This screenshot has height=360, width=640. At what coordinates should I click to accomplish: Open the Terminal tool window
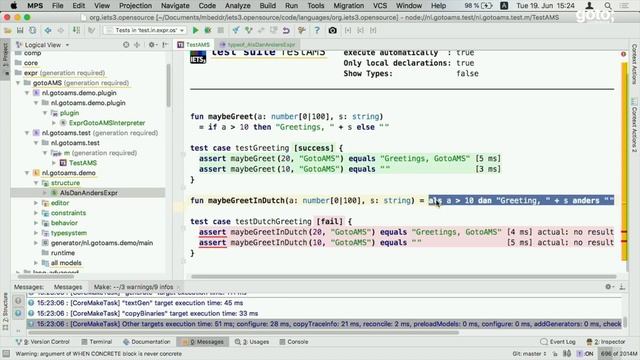[x=96, y=342]
